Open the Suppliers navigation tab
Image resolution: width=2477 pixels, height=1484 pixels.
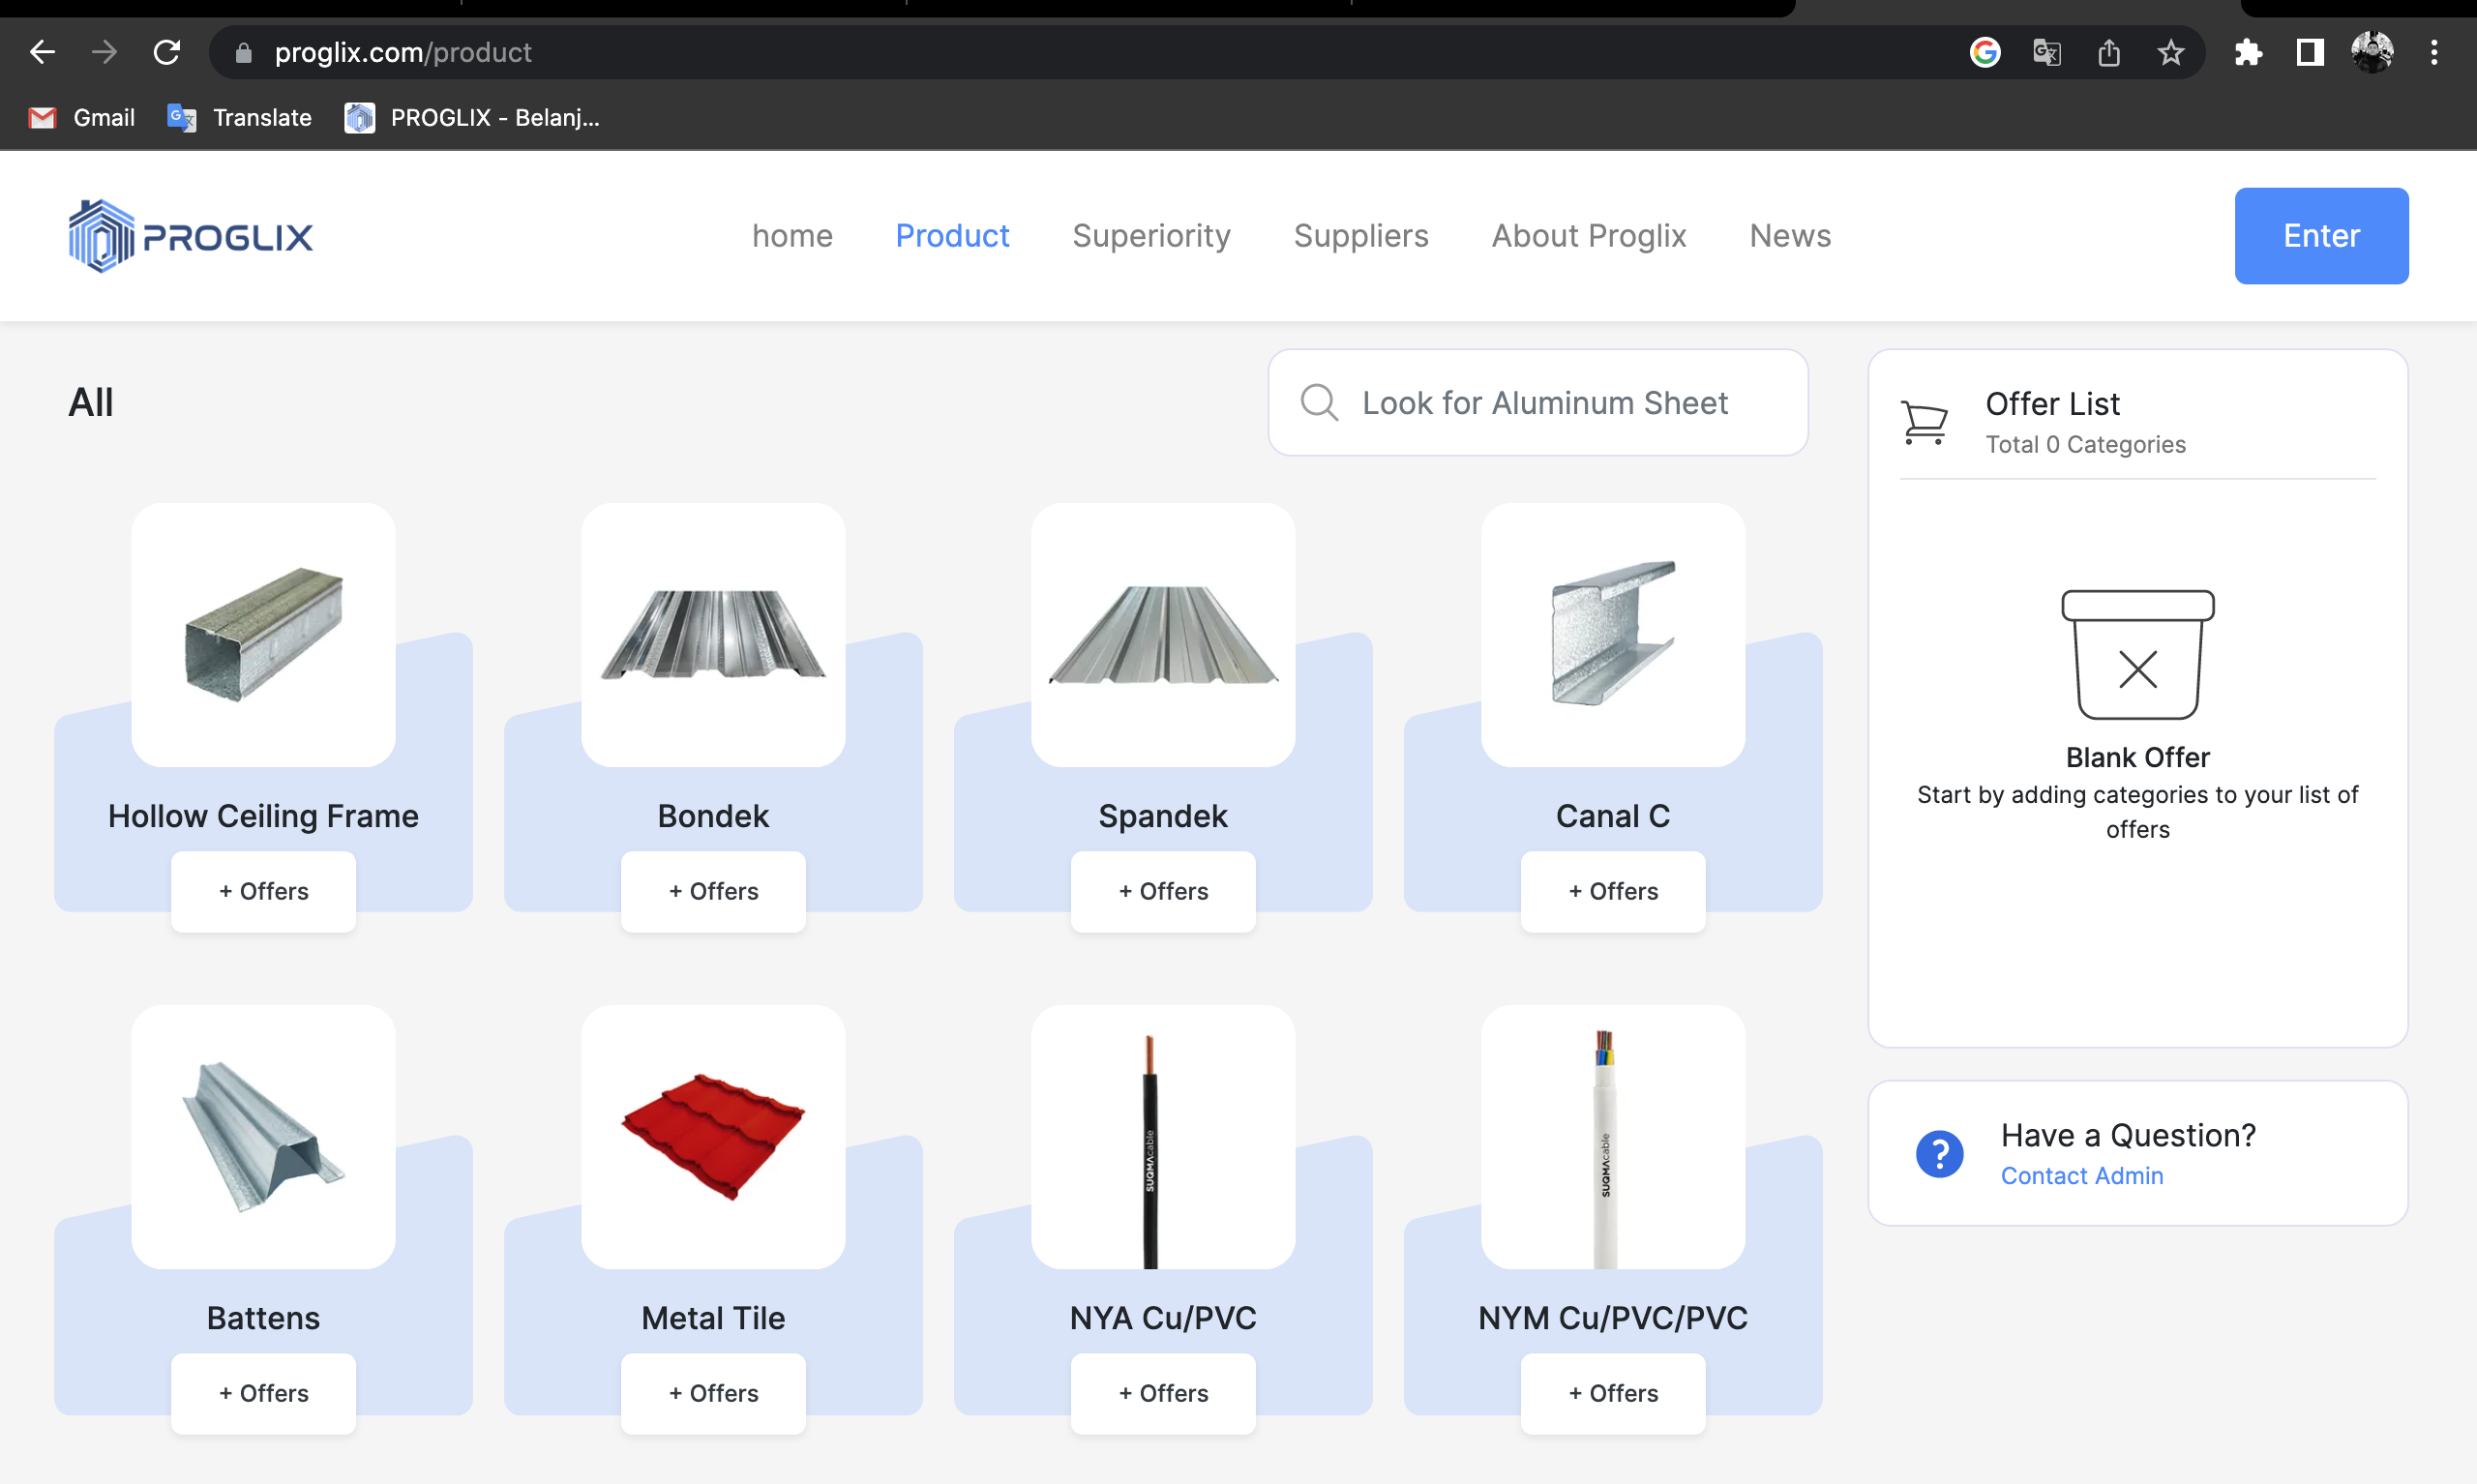pos(1360,236)
